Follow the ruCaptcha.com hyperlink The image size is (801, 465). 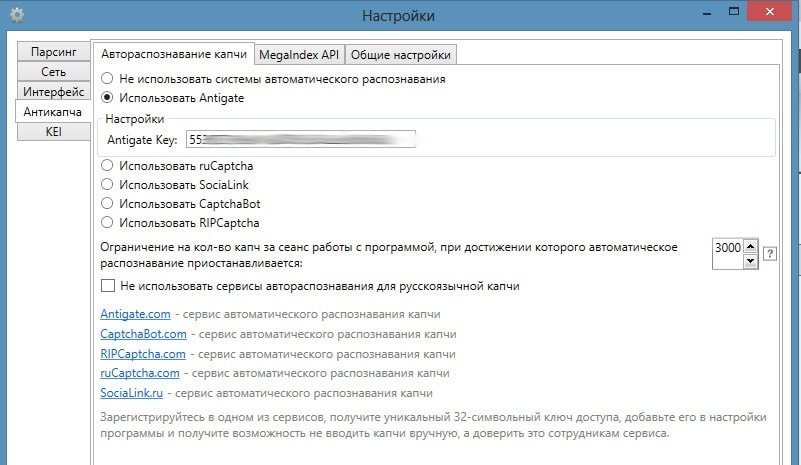pos(139,373)
